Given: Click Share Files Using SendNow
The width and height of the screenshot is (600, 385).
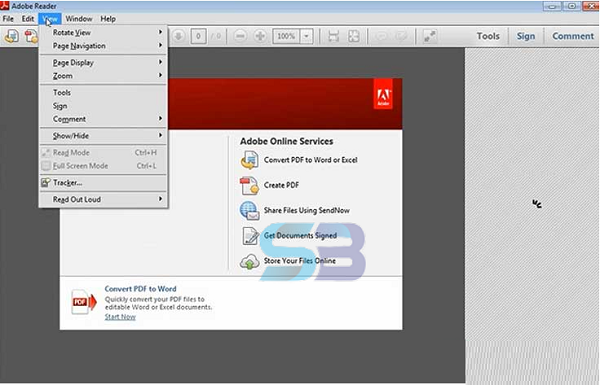Looking at the screenshot, I should pos(307,210).
